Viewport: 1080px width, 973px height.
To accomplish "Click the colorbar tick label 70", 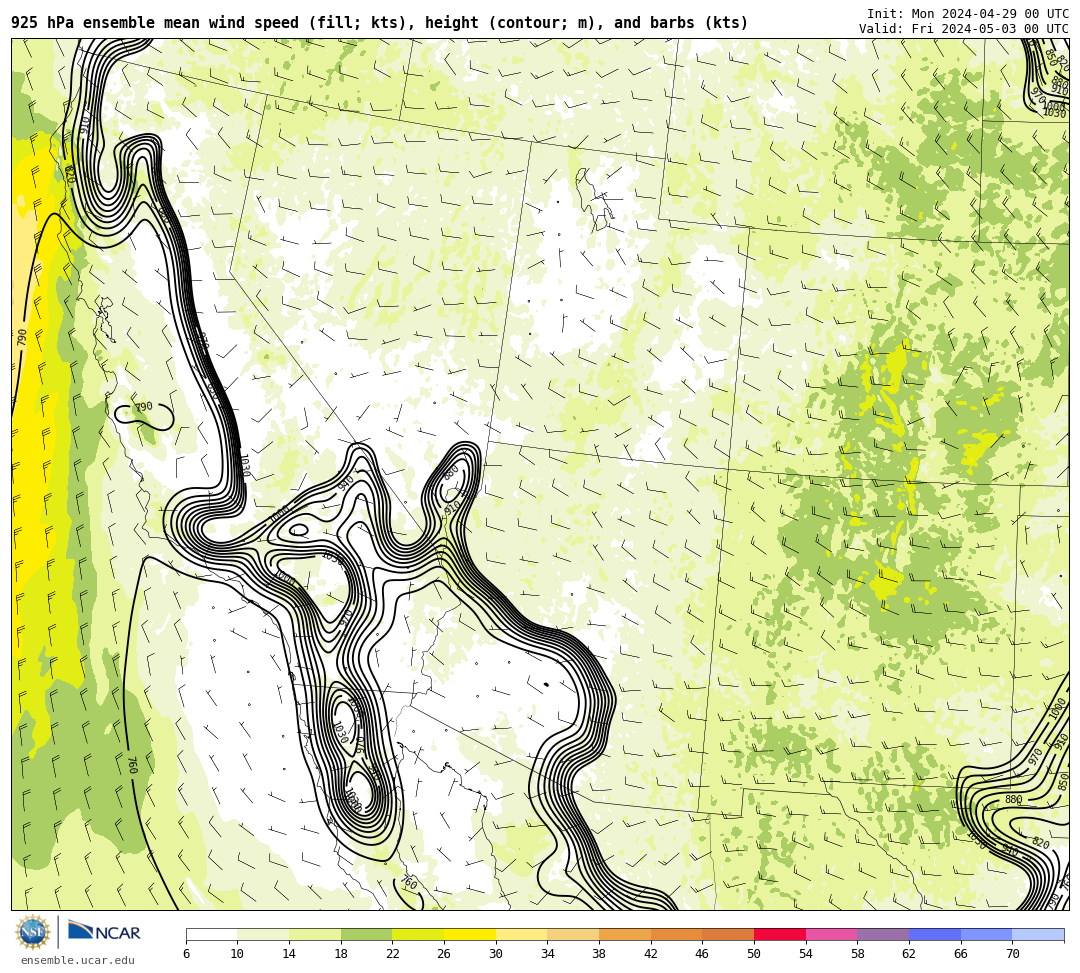I will pos(1012,954).
